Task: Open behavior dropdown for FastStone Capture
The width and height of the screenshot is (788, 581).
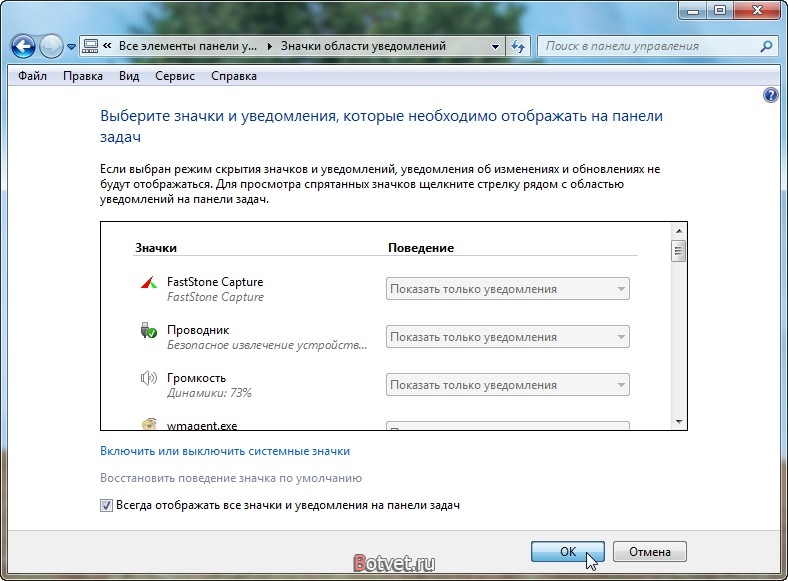Action: [508, 289]
